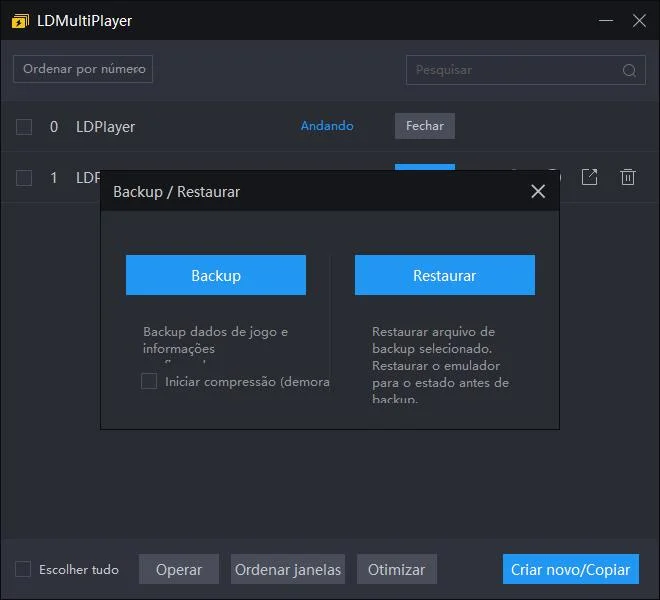The width and height of the screenshot is (660, 600).
Task: Click the Escolher tudo label
Action: coord(79,569)
